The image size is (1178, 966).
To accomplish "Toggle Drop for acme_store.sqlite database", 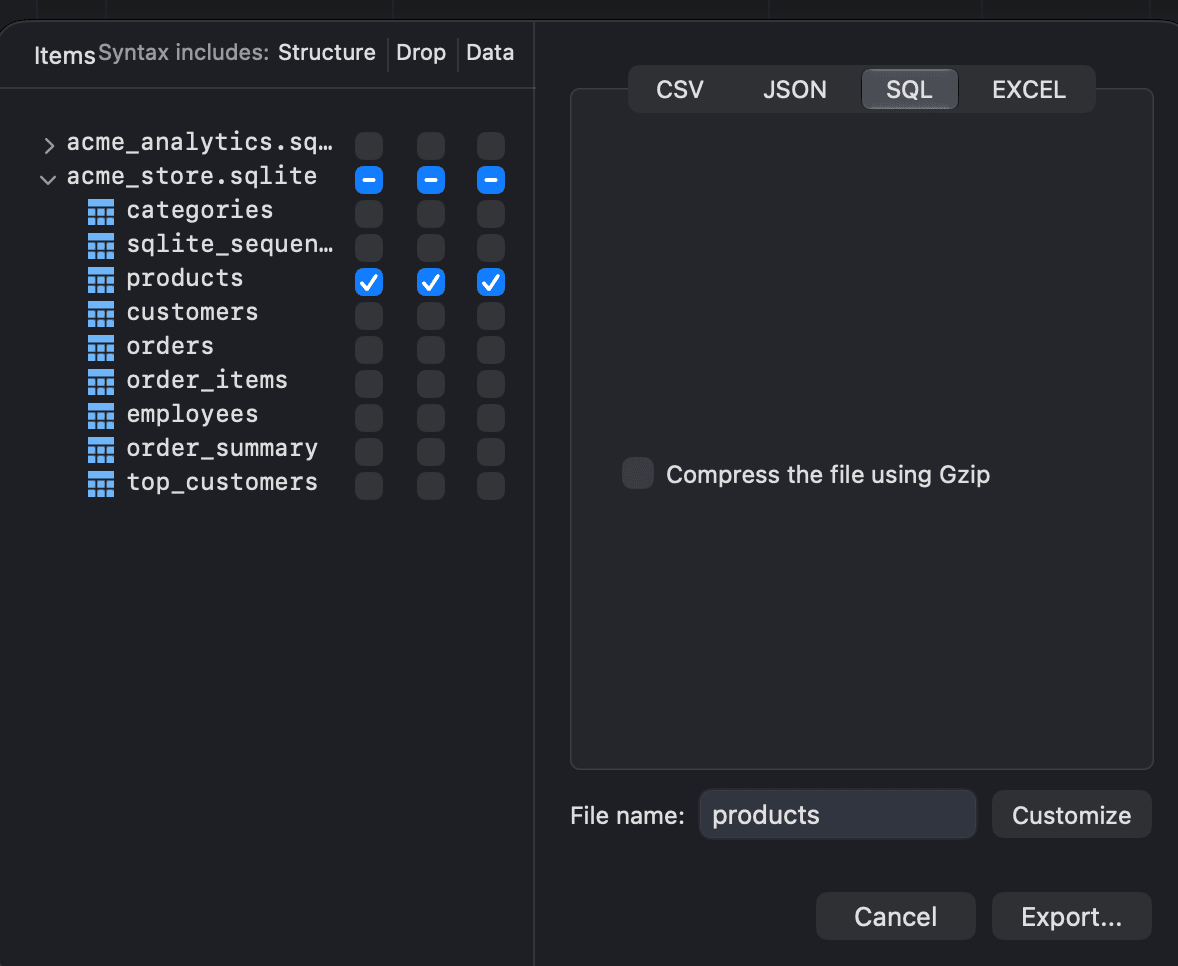I will (430, 180).
